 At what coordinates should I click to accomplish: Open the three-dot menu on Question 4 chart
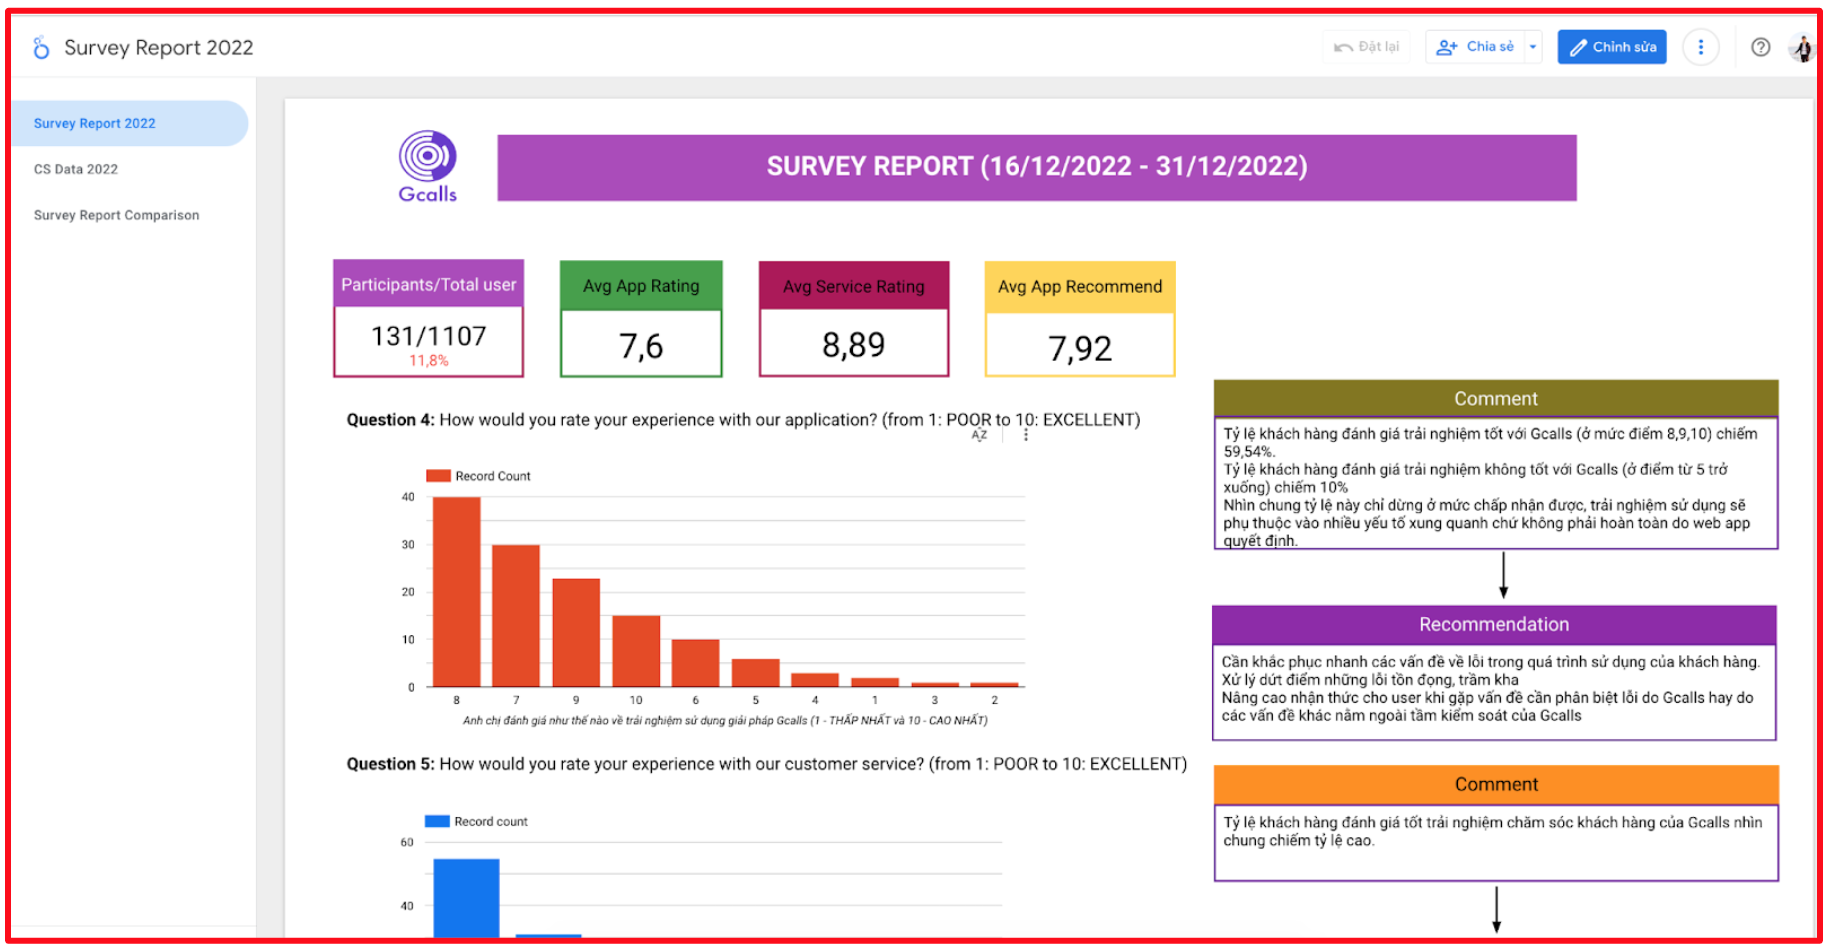tap(1025, 435)
